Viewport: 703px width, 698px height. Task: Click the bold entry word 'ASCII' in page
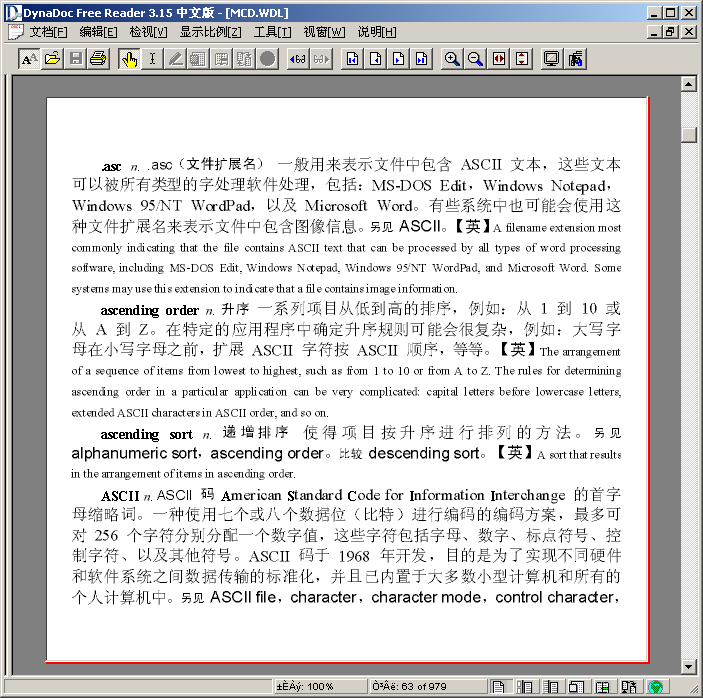120,496
